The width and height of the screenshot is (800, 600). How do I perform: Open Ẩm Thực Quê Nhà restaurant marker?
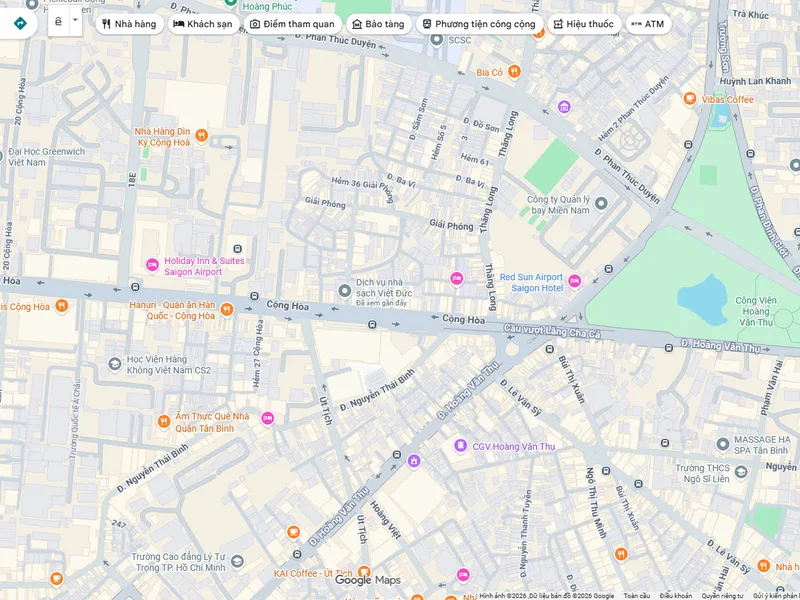click(x=164, y=421)
